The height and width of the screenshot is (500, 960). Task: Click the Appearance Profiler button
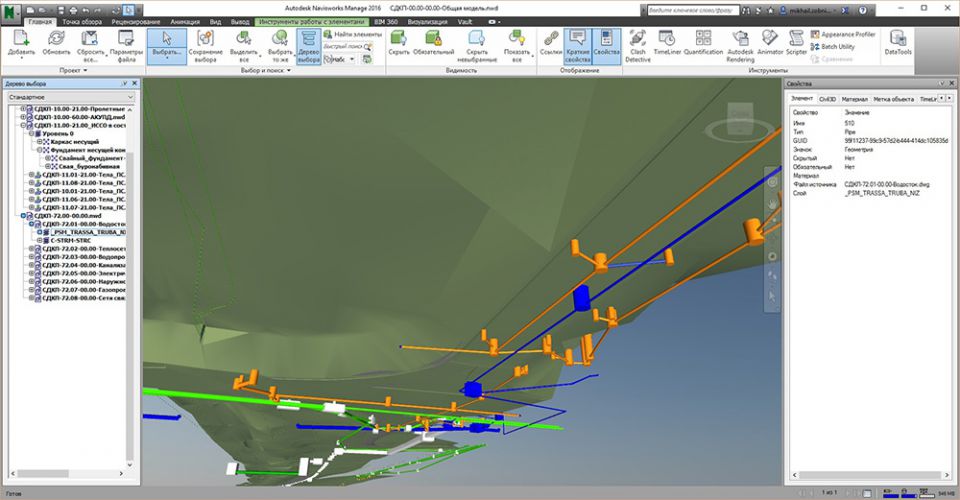pyautogui.click(x=842, y=34)
